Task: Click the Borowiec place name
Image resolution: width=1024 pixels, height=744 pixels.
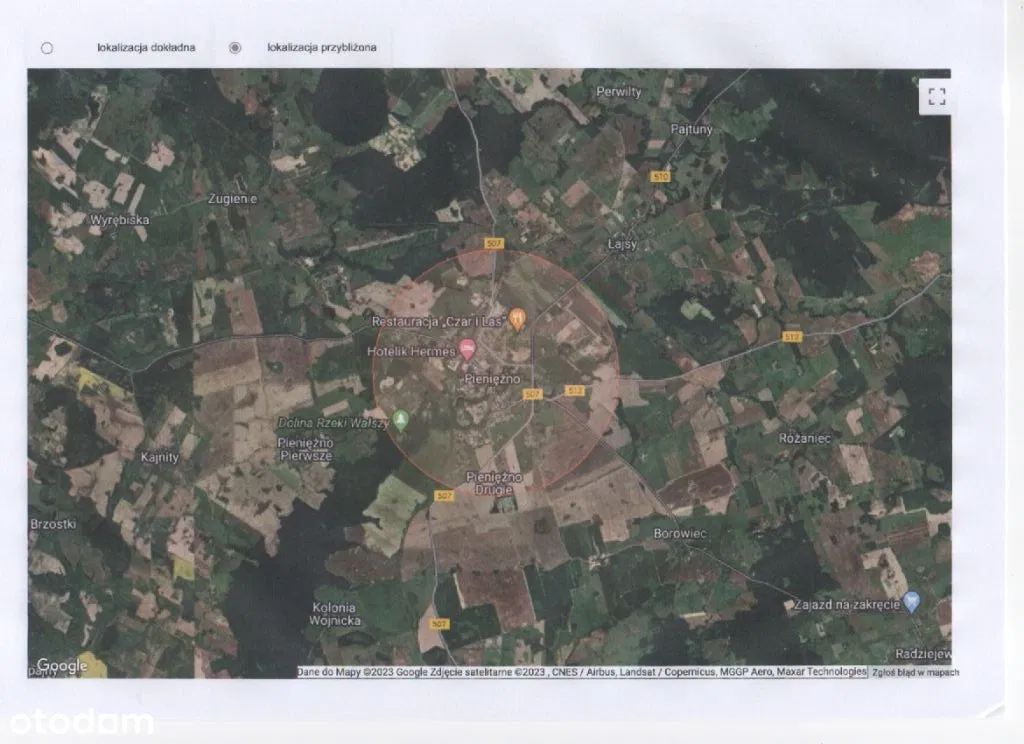Action: (679, 533)
